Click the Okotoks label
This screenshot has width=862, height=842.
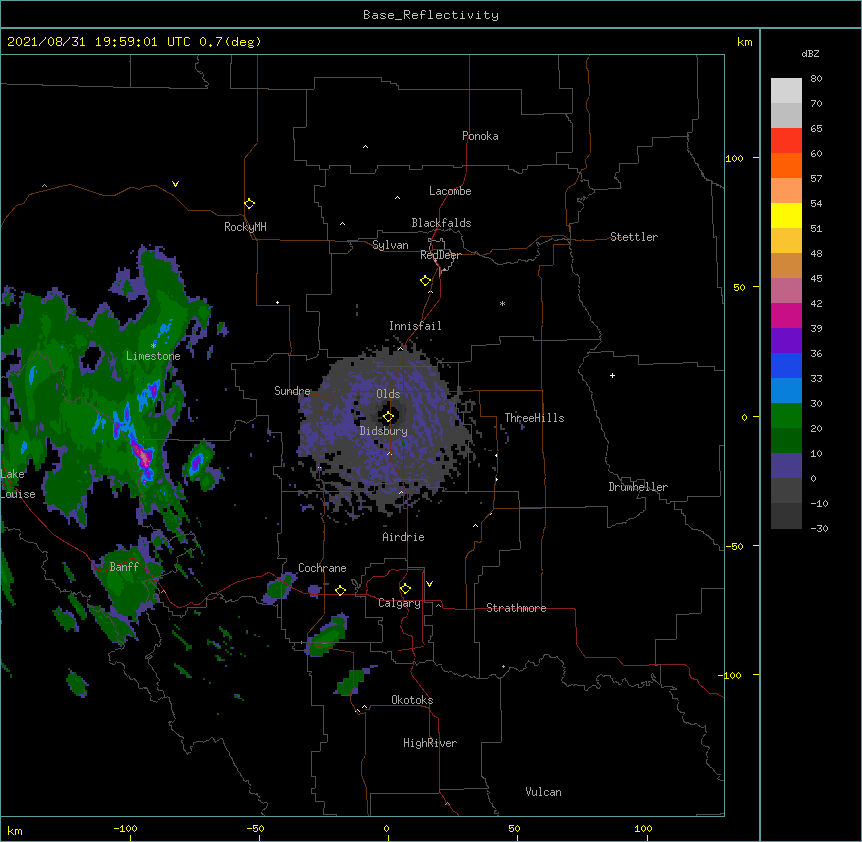click(x=412, y=700)
